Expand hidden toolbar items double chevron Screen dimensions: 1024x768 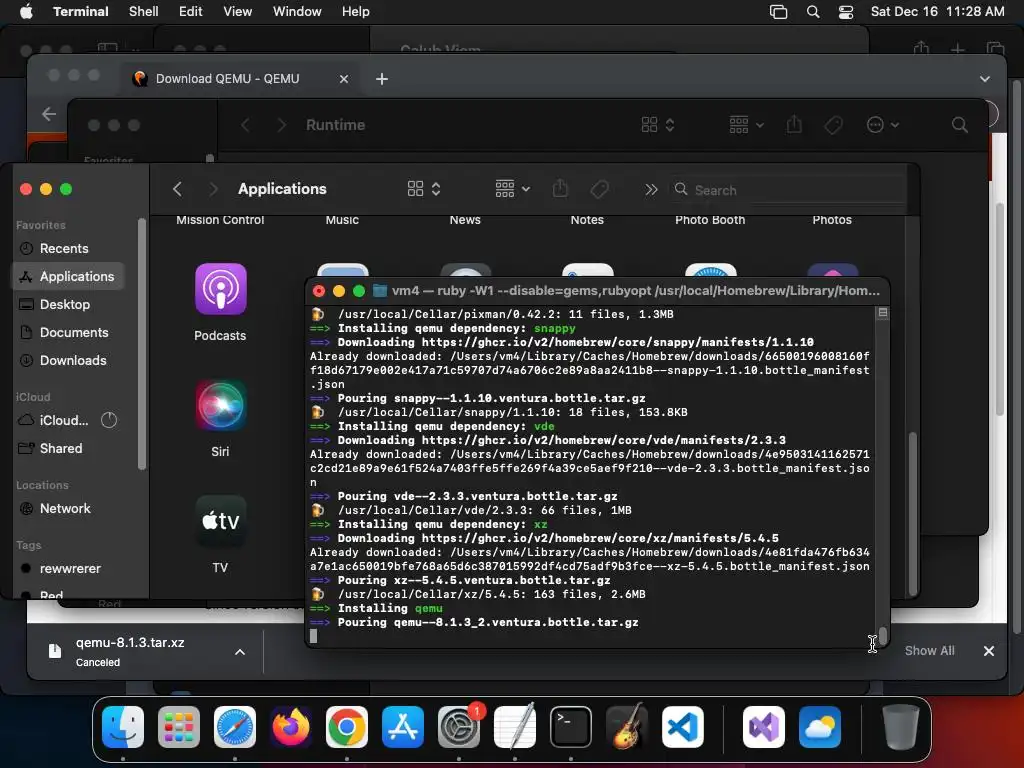651,189
